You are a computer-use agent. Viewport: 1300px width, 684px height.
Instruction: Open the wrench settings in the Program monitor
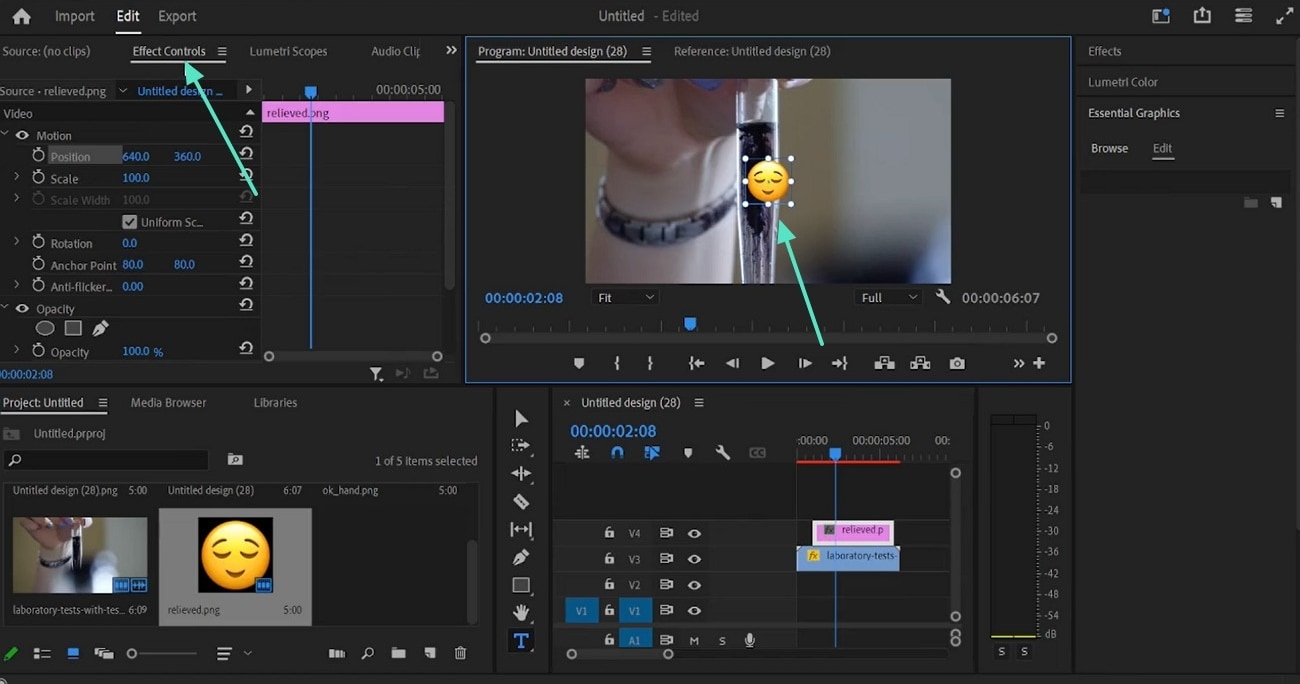[x=940, y=297]
